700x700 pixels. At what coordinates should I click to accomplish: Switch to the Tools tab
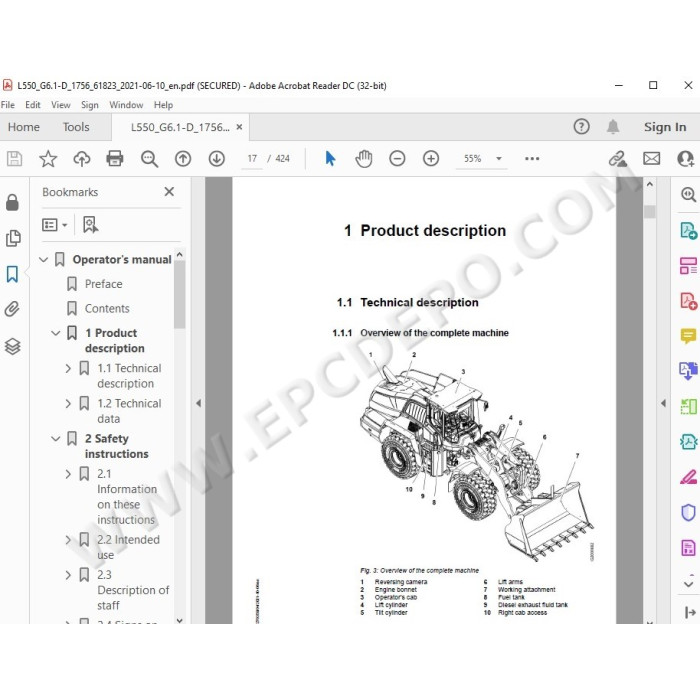[x=76, y=127]
